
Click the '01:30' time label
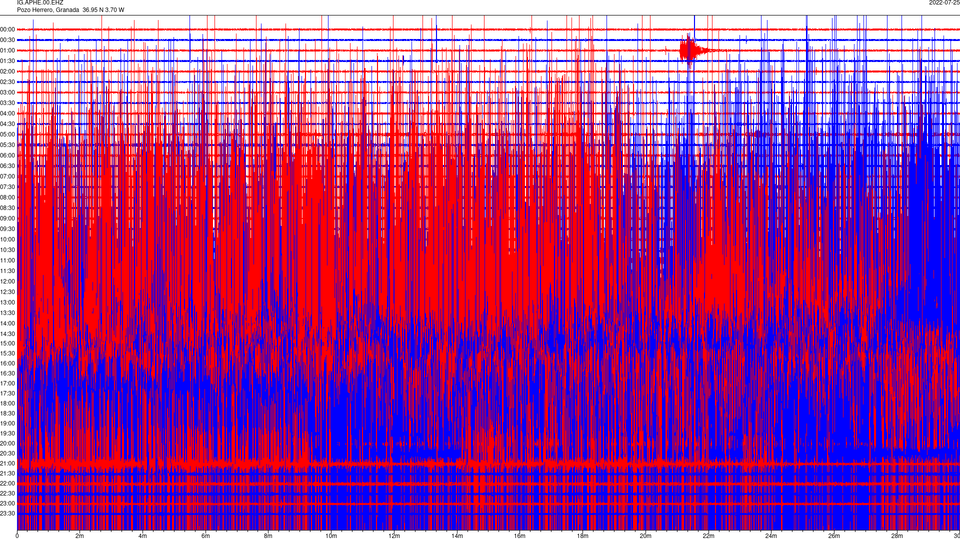[7, 61]
